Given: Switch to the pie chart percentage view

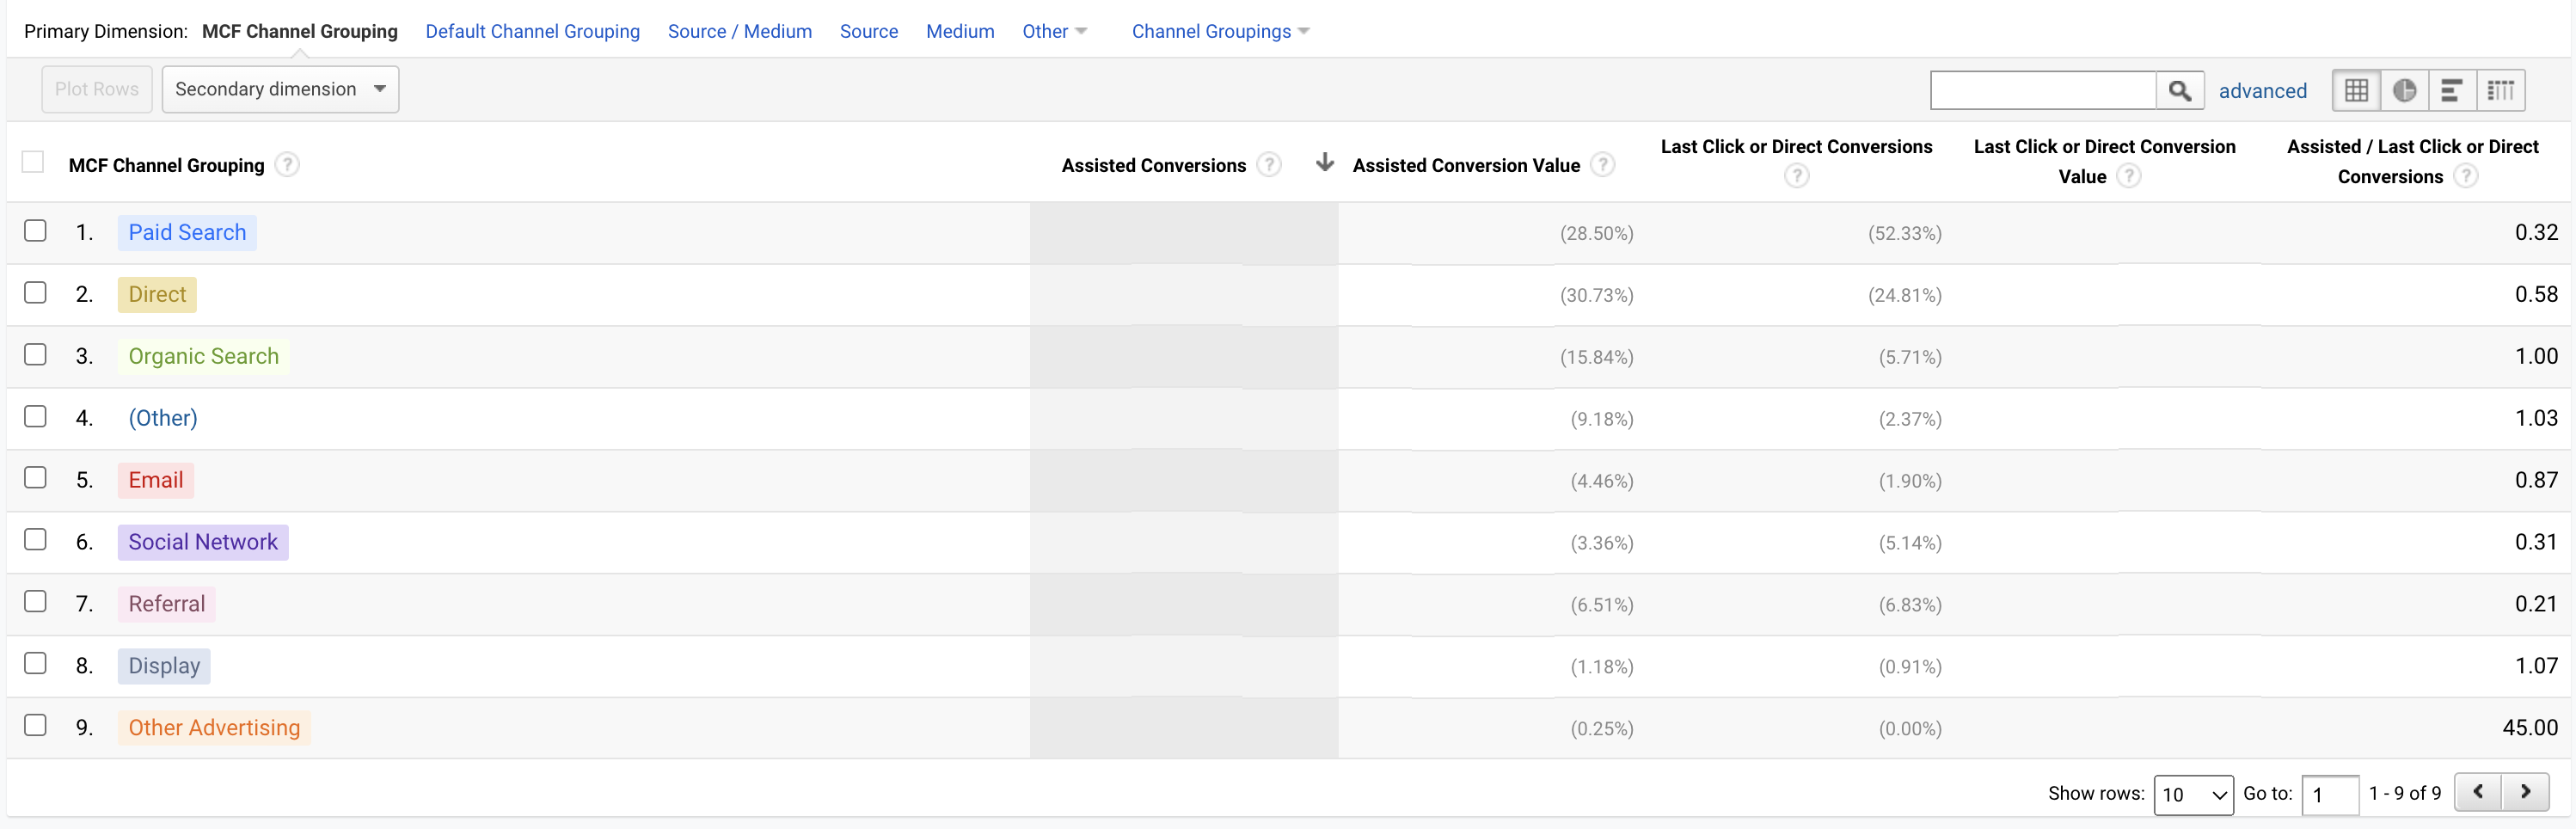Looking at the screenshot, I should 2404,91.
